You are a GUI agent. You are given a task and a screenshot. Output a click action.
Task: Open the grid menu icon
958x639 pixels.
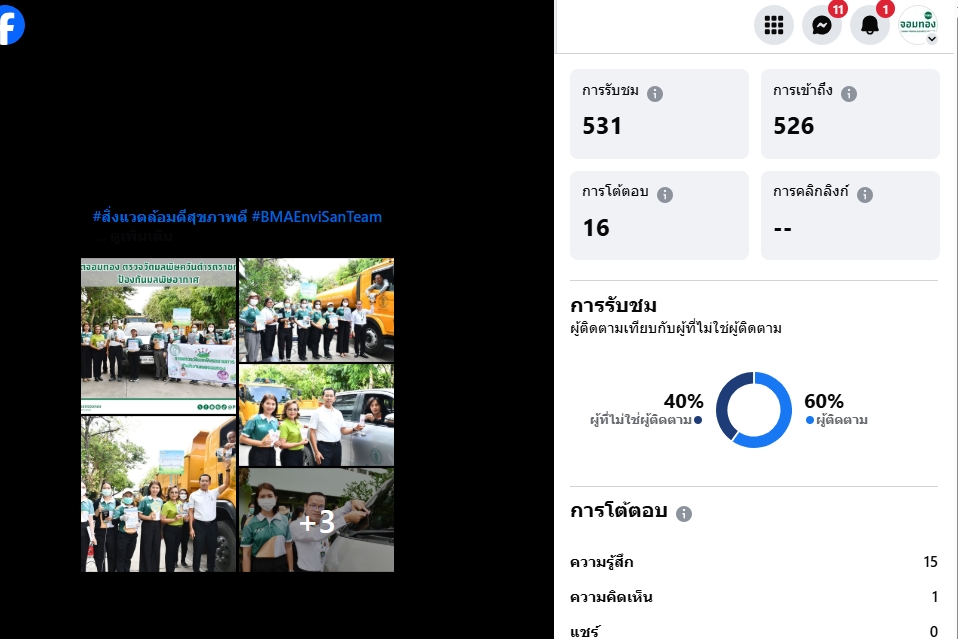pyautogui.click(x=773, y=25)
